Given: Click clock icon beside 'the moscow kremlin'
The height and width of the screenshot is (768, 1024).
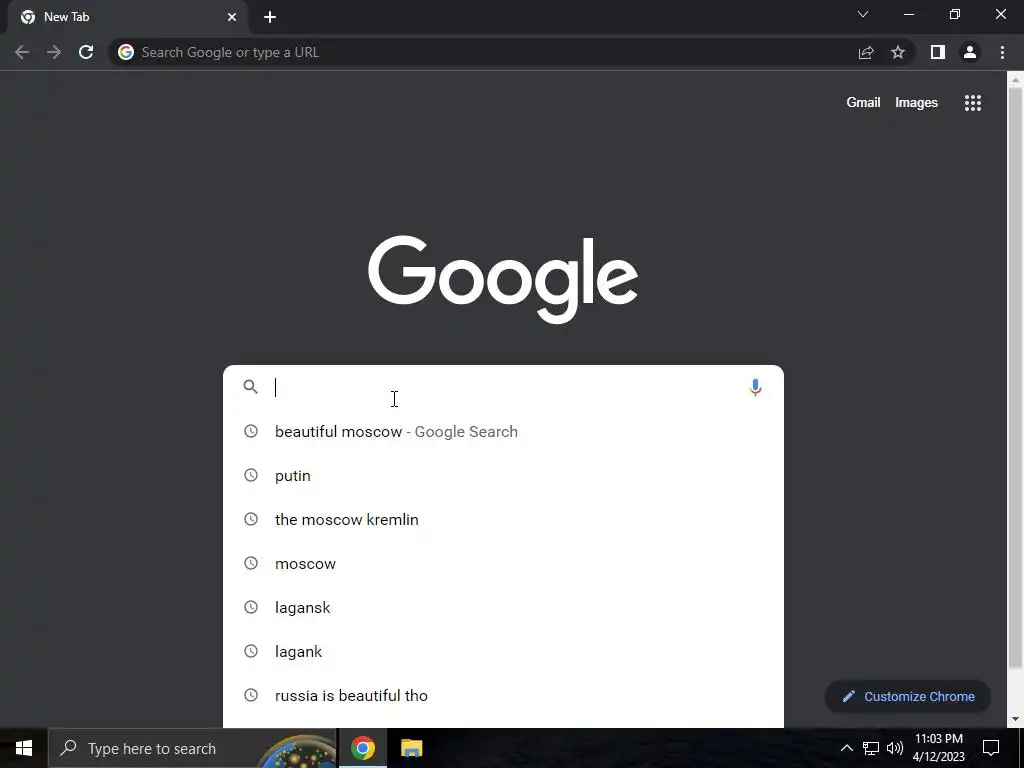Looking at the screenshot, I should pos(251,519).
